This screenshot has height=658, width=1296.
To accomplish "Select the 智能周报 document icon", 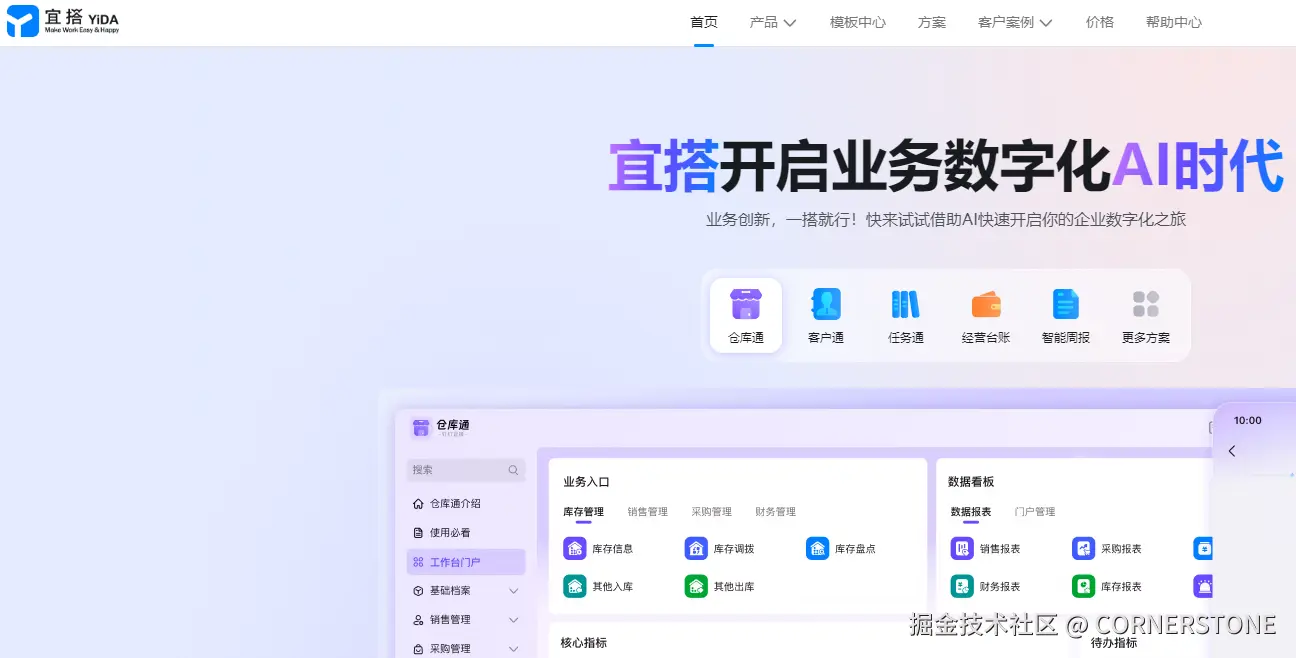I will [1066, 304].
